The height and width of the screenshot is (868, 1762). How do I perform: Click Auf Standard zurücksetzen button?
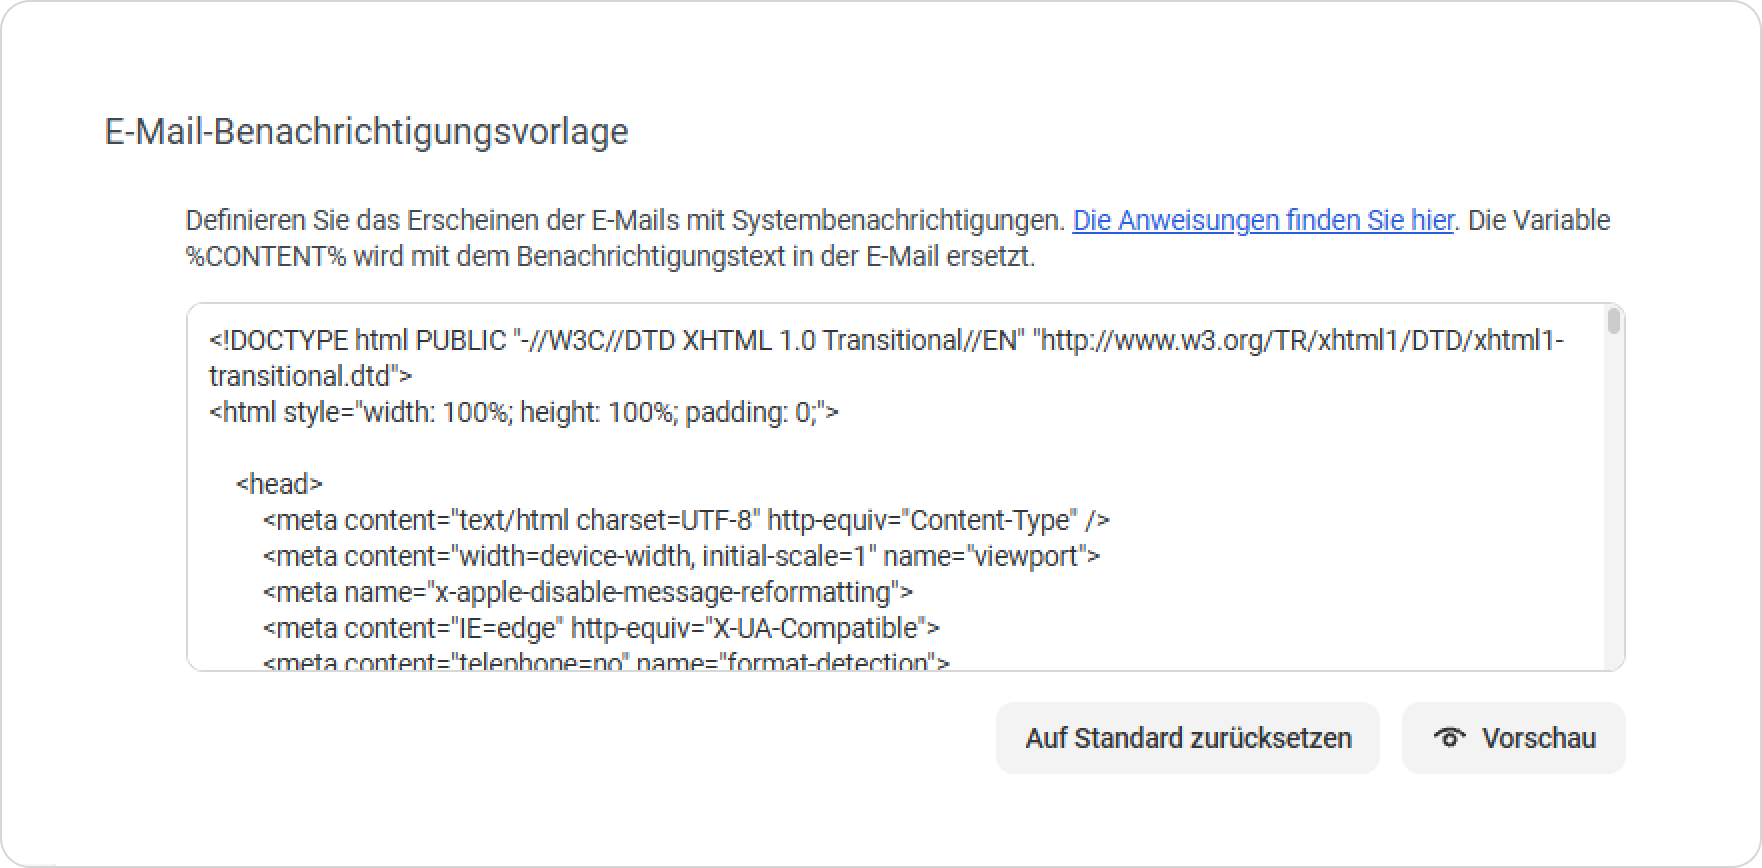coord(1187,738)
